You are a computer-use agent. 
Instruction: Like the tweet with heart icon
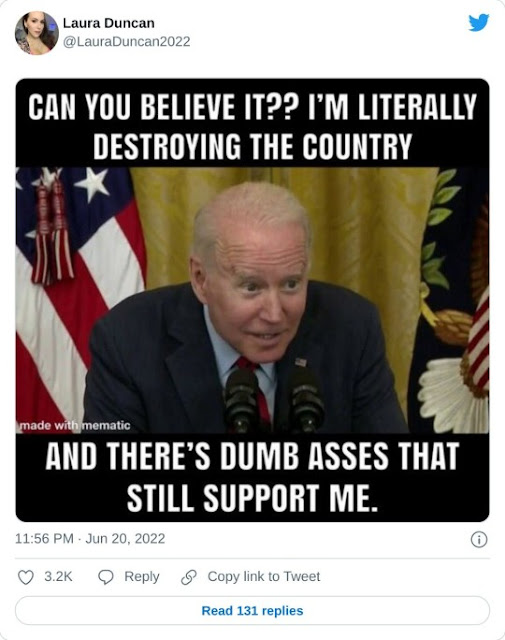pyautogui.click(x=26, y=577)
